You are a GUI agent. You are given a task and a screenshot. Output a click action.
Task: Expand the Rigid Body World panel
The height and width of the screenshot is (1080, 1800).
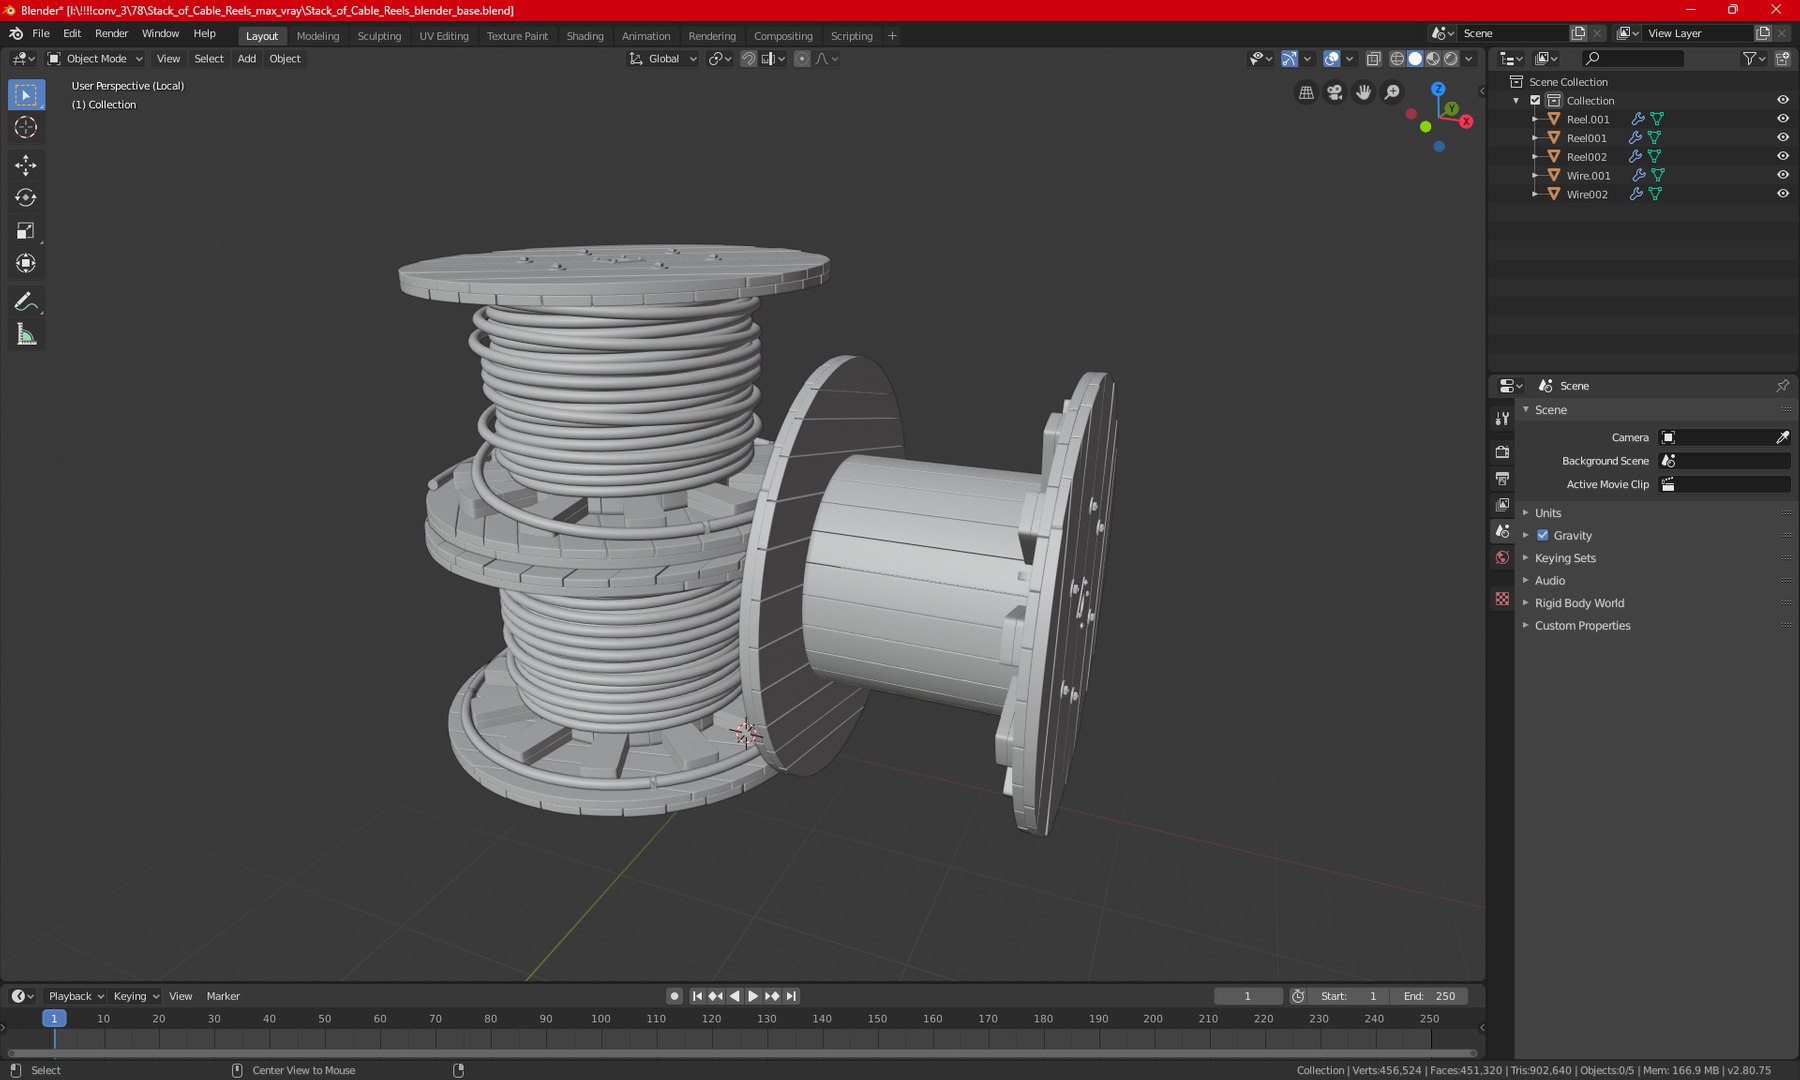(x=1579, y=603)
